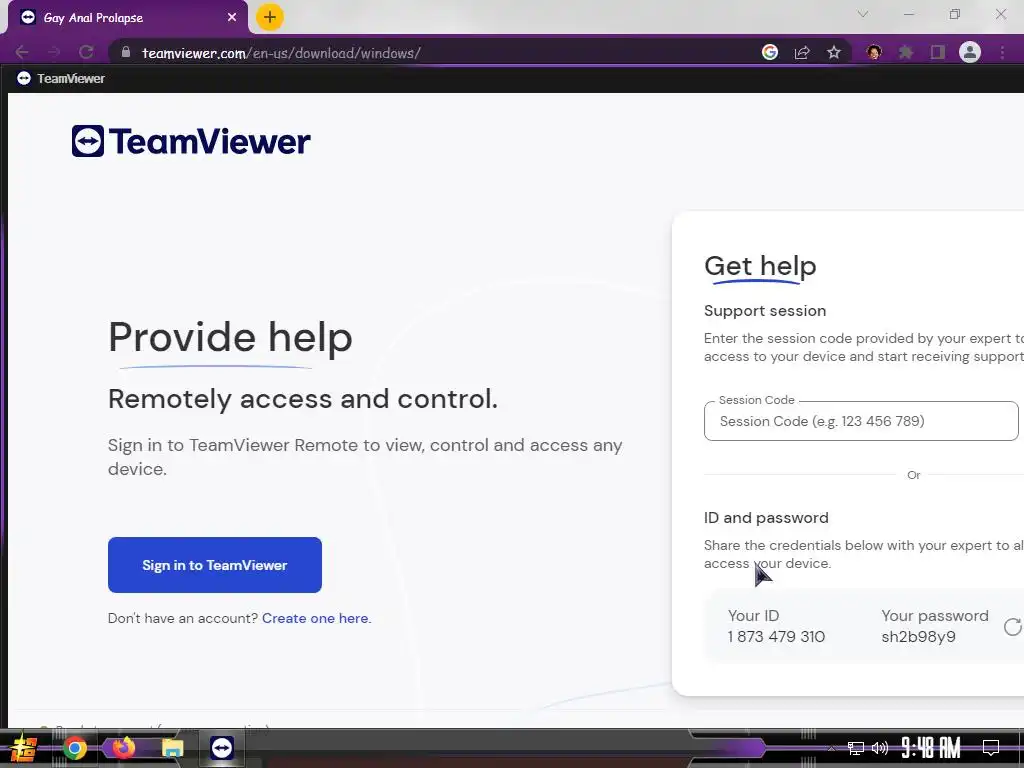This screenshot has height=768, width=1024.
Task: Click the Sign in to TeamViewer button
Action: point(215,565)
